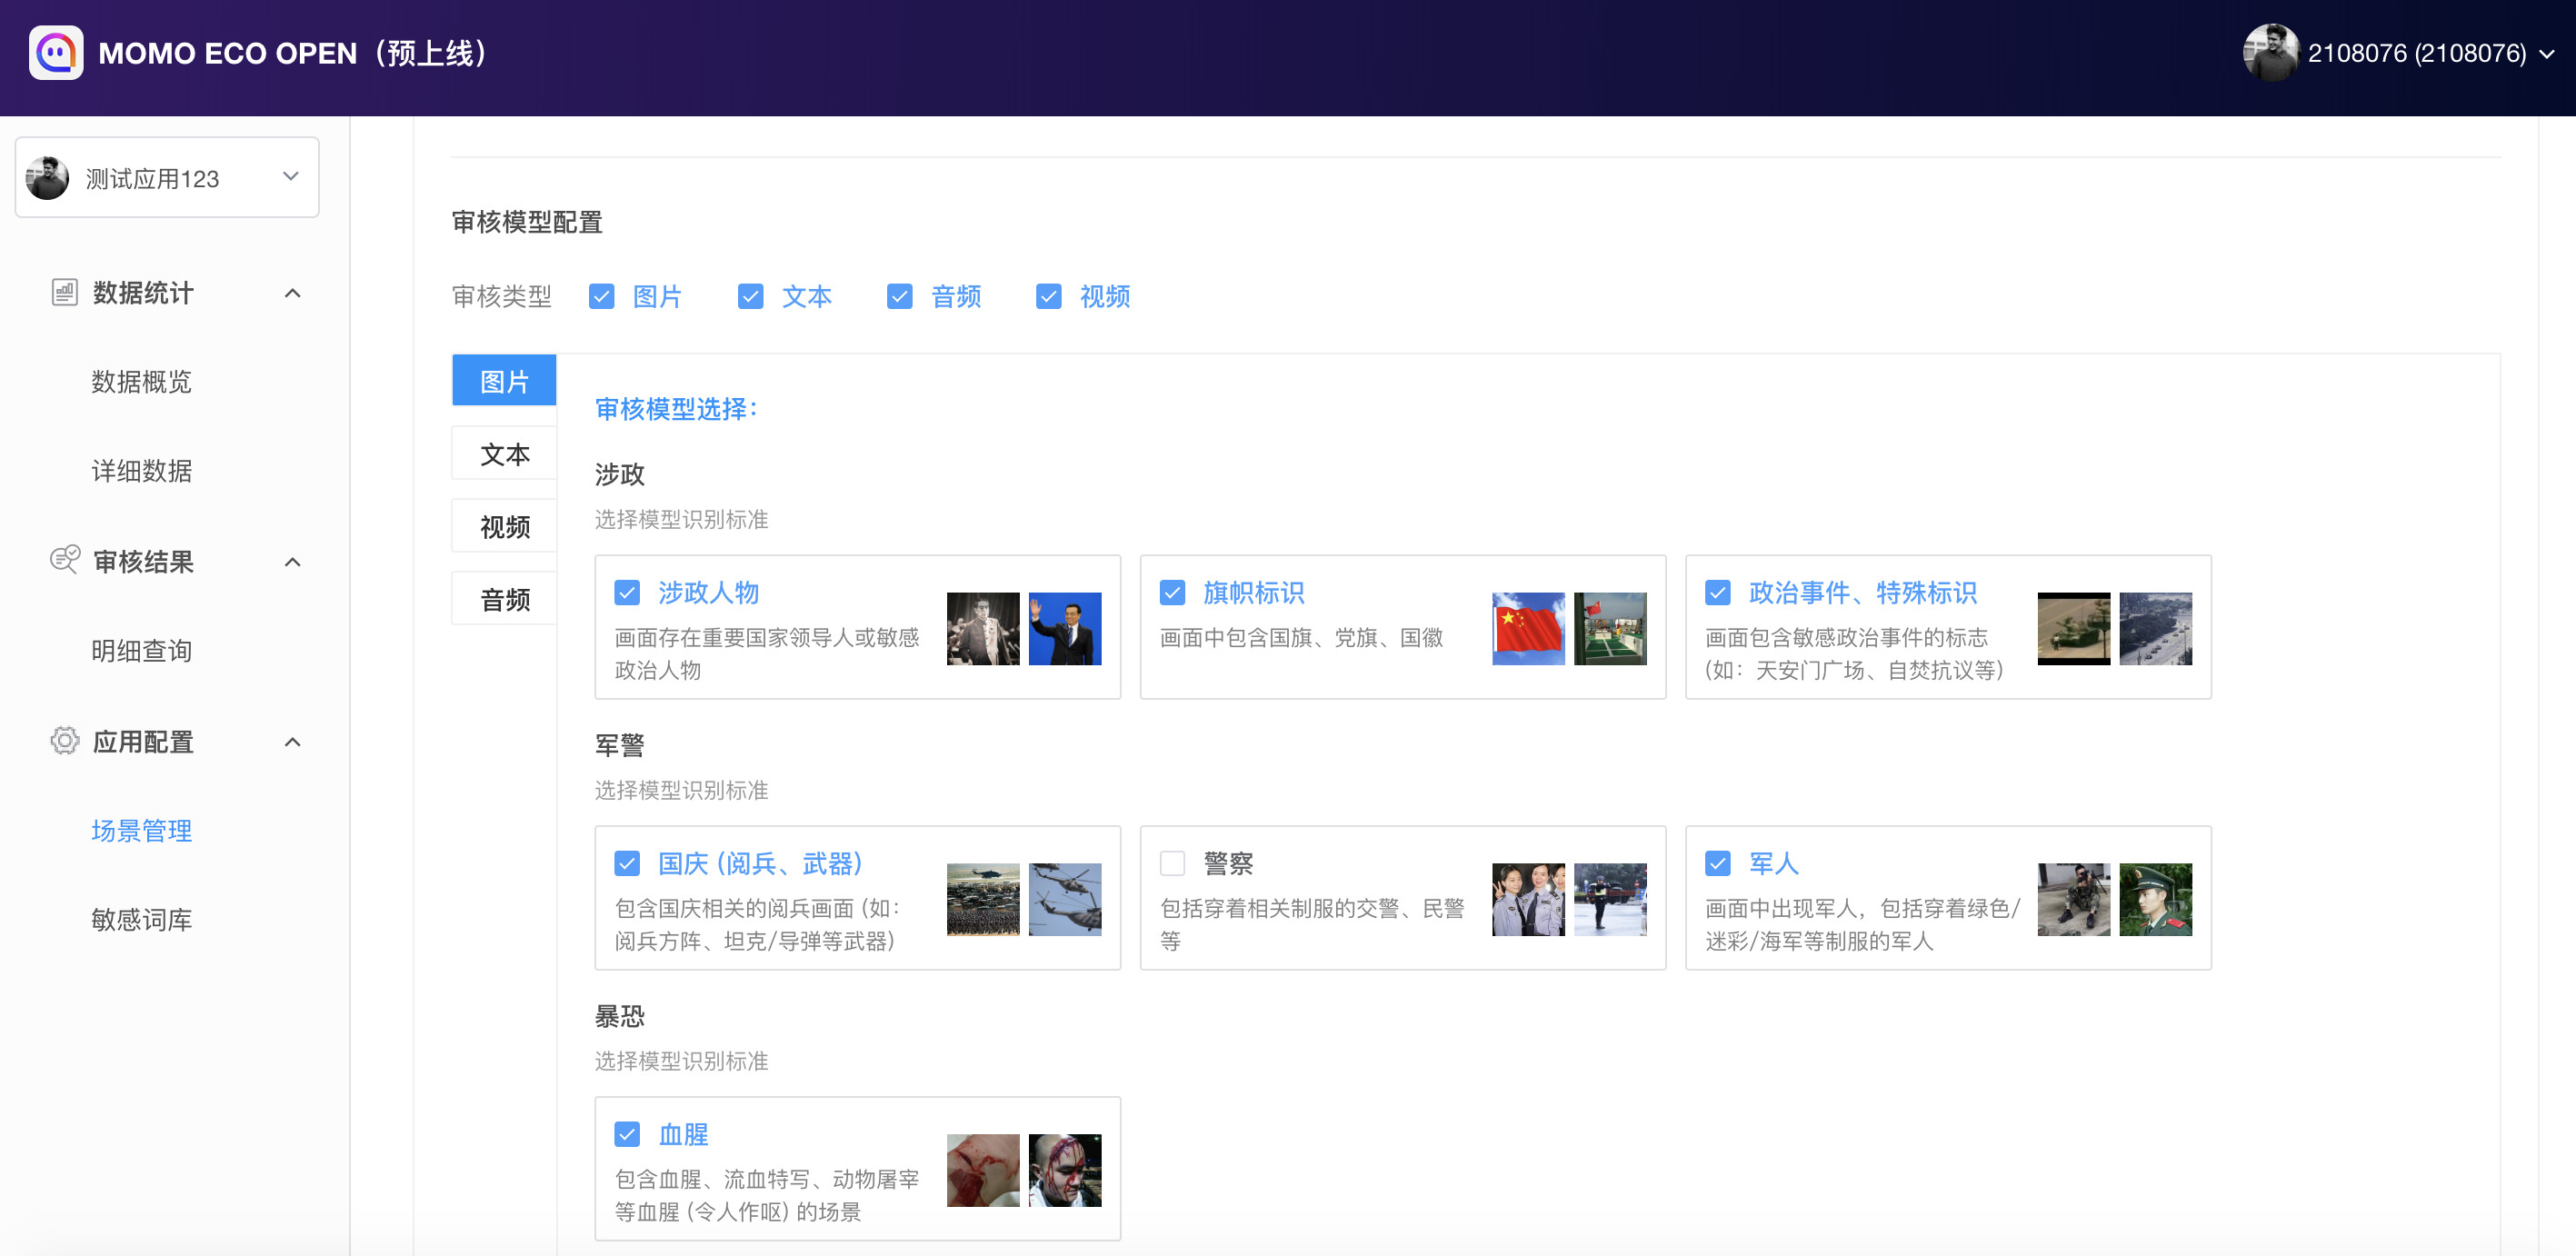2576x1256 pixels.
Task: Click the blue-background 涉政人物 sample photo
Action: pyautogui.click(x=1064, y=628)
